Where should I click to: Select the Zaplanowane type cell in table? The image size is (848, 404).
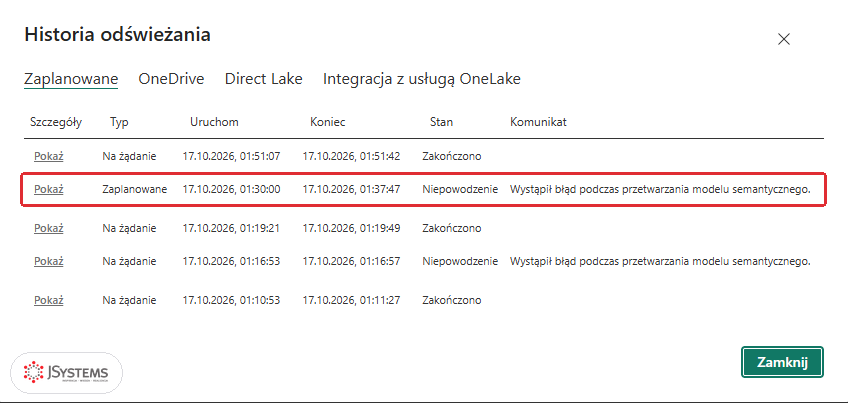point(135,189)
